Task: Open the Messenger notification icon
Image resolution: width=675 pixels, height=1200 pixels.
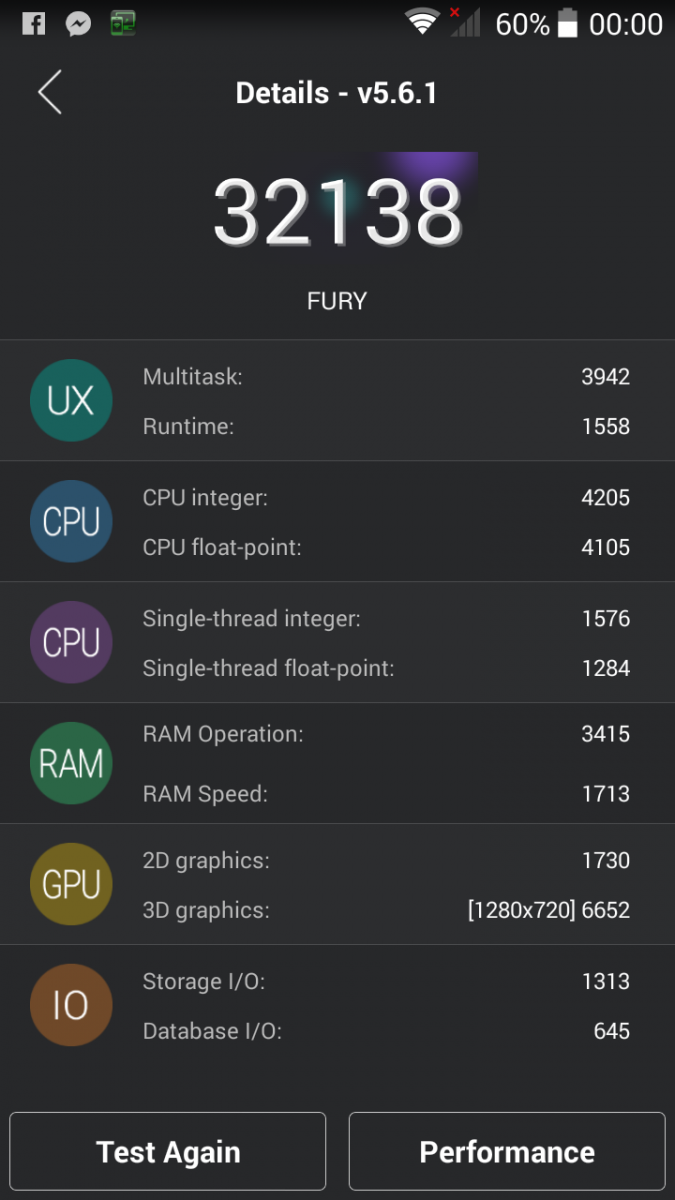Action: pos(79,23)
